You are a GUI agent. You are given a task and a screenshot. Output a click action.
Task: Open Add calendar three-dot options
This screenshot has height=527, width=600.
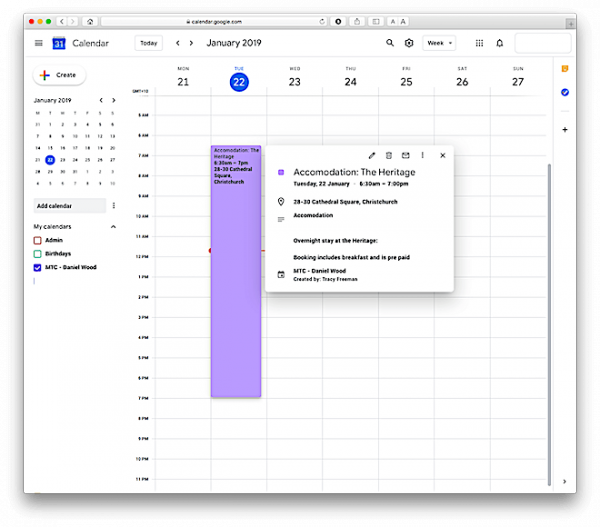tap(114, 206)
